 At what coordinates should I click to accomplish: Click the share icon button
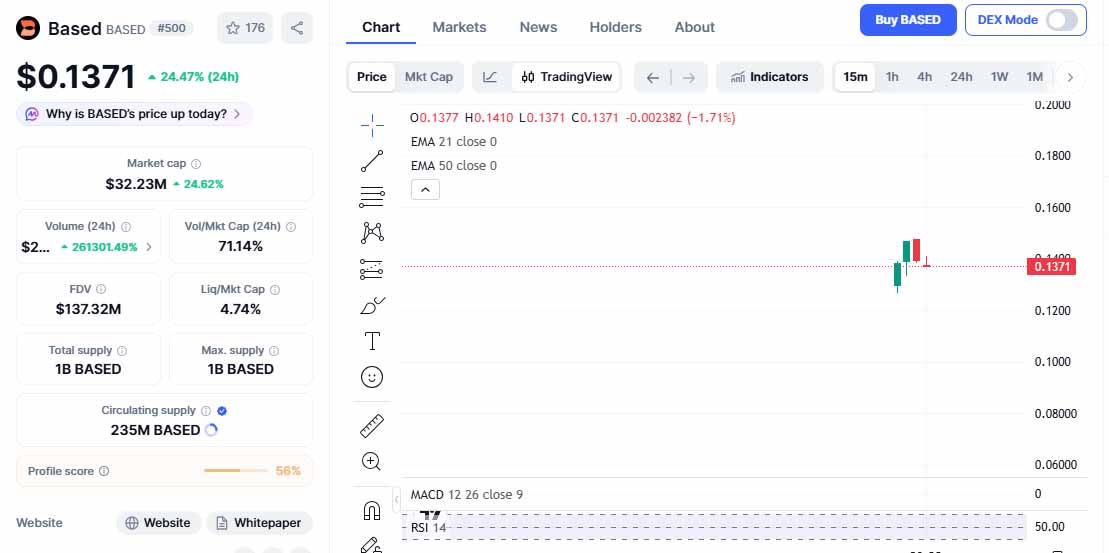[x=297, y=28]
